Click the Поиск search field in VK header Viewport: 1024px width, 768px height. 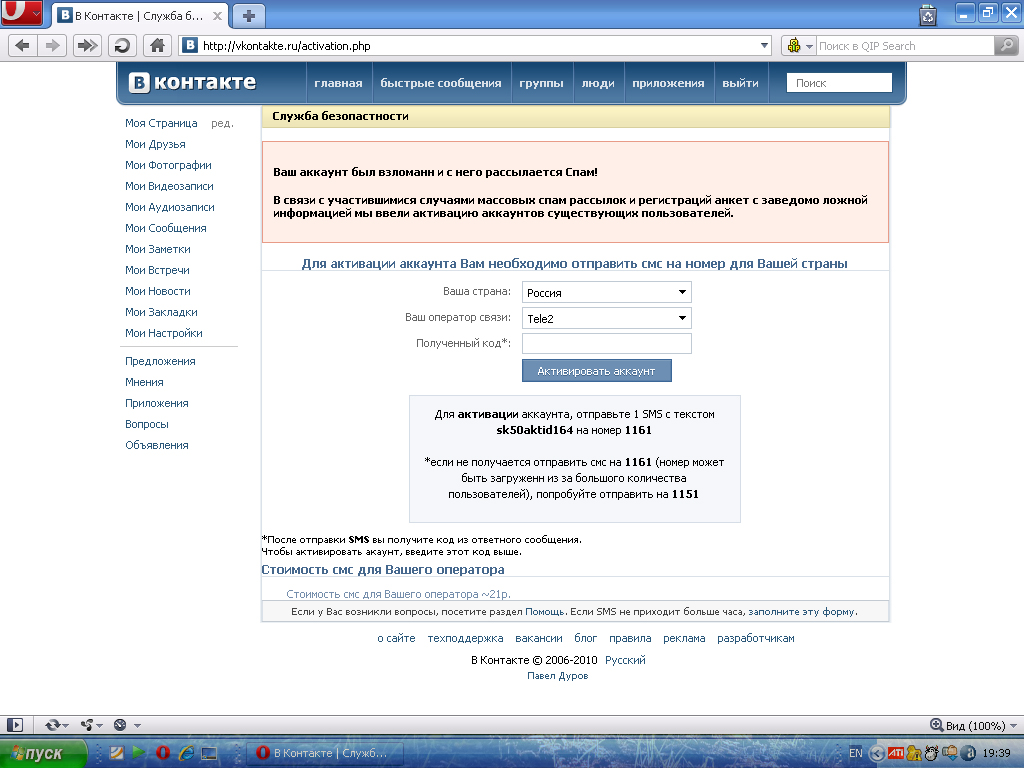(839, 83)
